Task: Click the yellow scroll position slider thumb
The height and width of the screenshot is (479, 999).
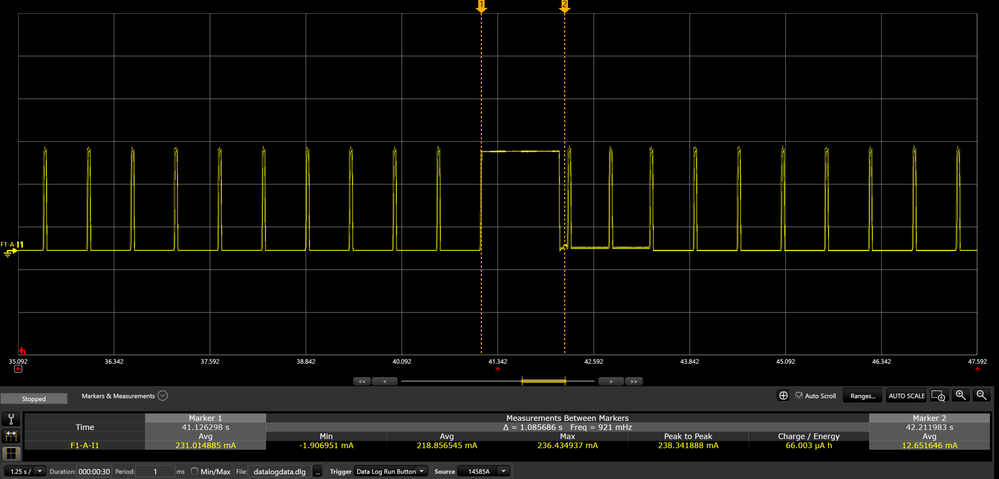Action: coord(543,381)
